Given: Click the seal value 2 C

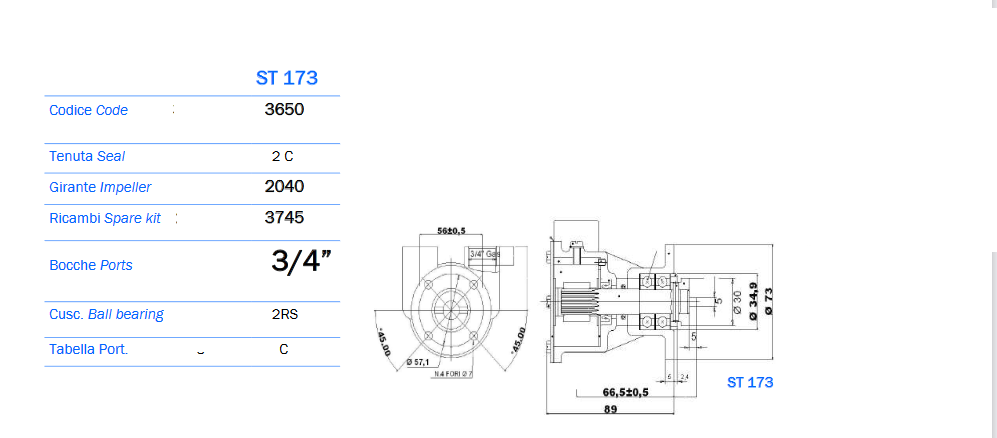Looking at the screenshot, I should 283,156.
